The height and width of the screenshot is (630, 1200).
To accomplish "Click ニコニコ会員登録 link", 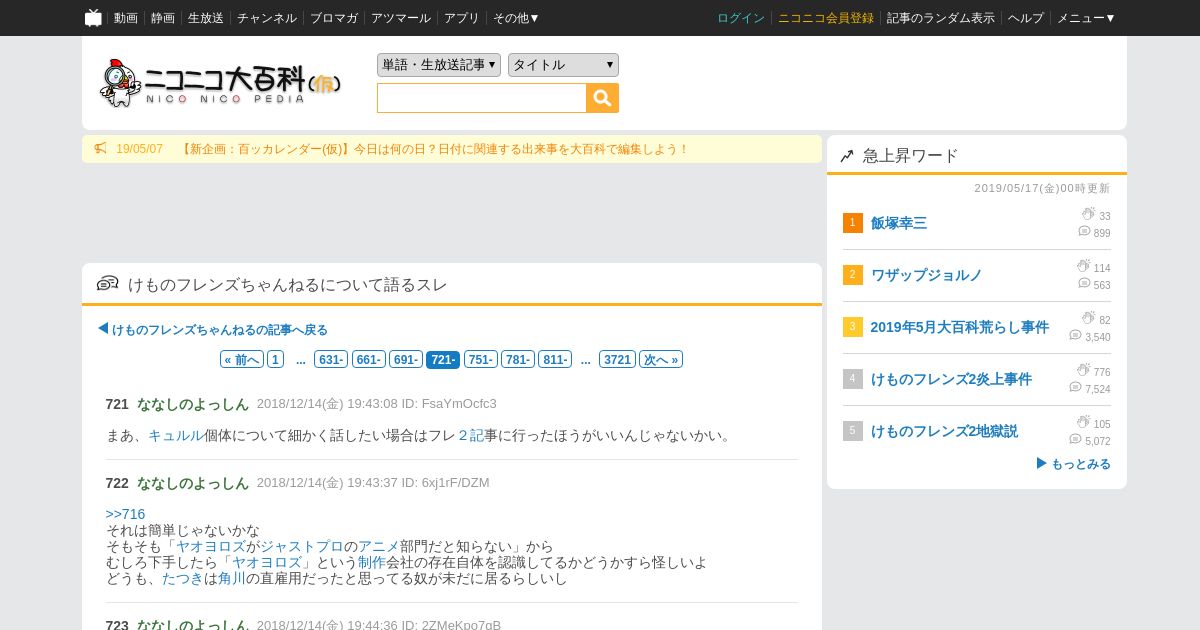I will 826,18.
